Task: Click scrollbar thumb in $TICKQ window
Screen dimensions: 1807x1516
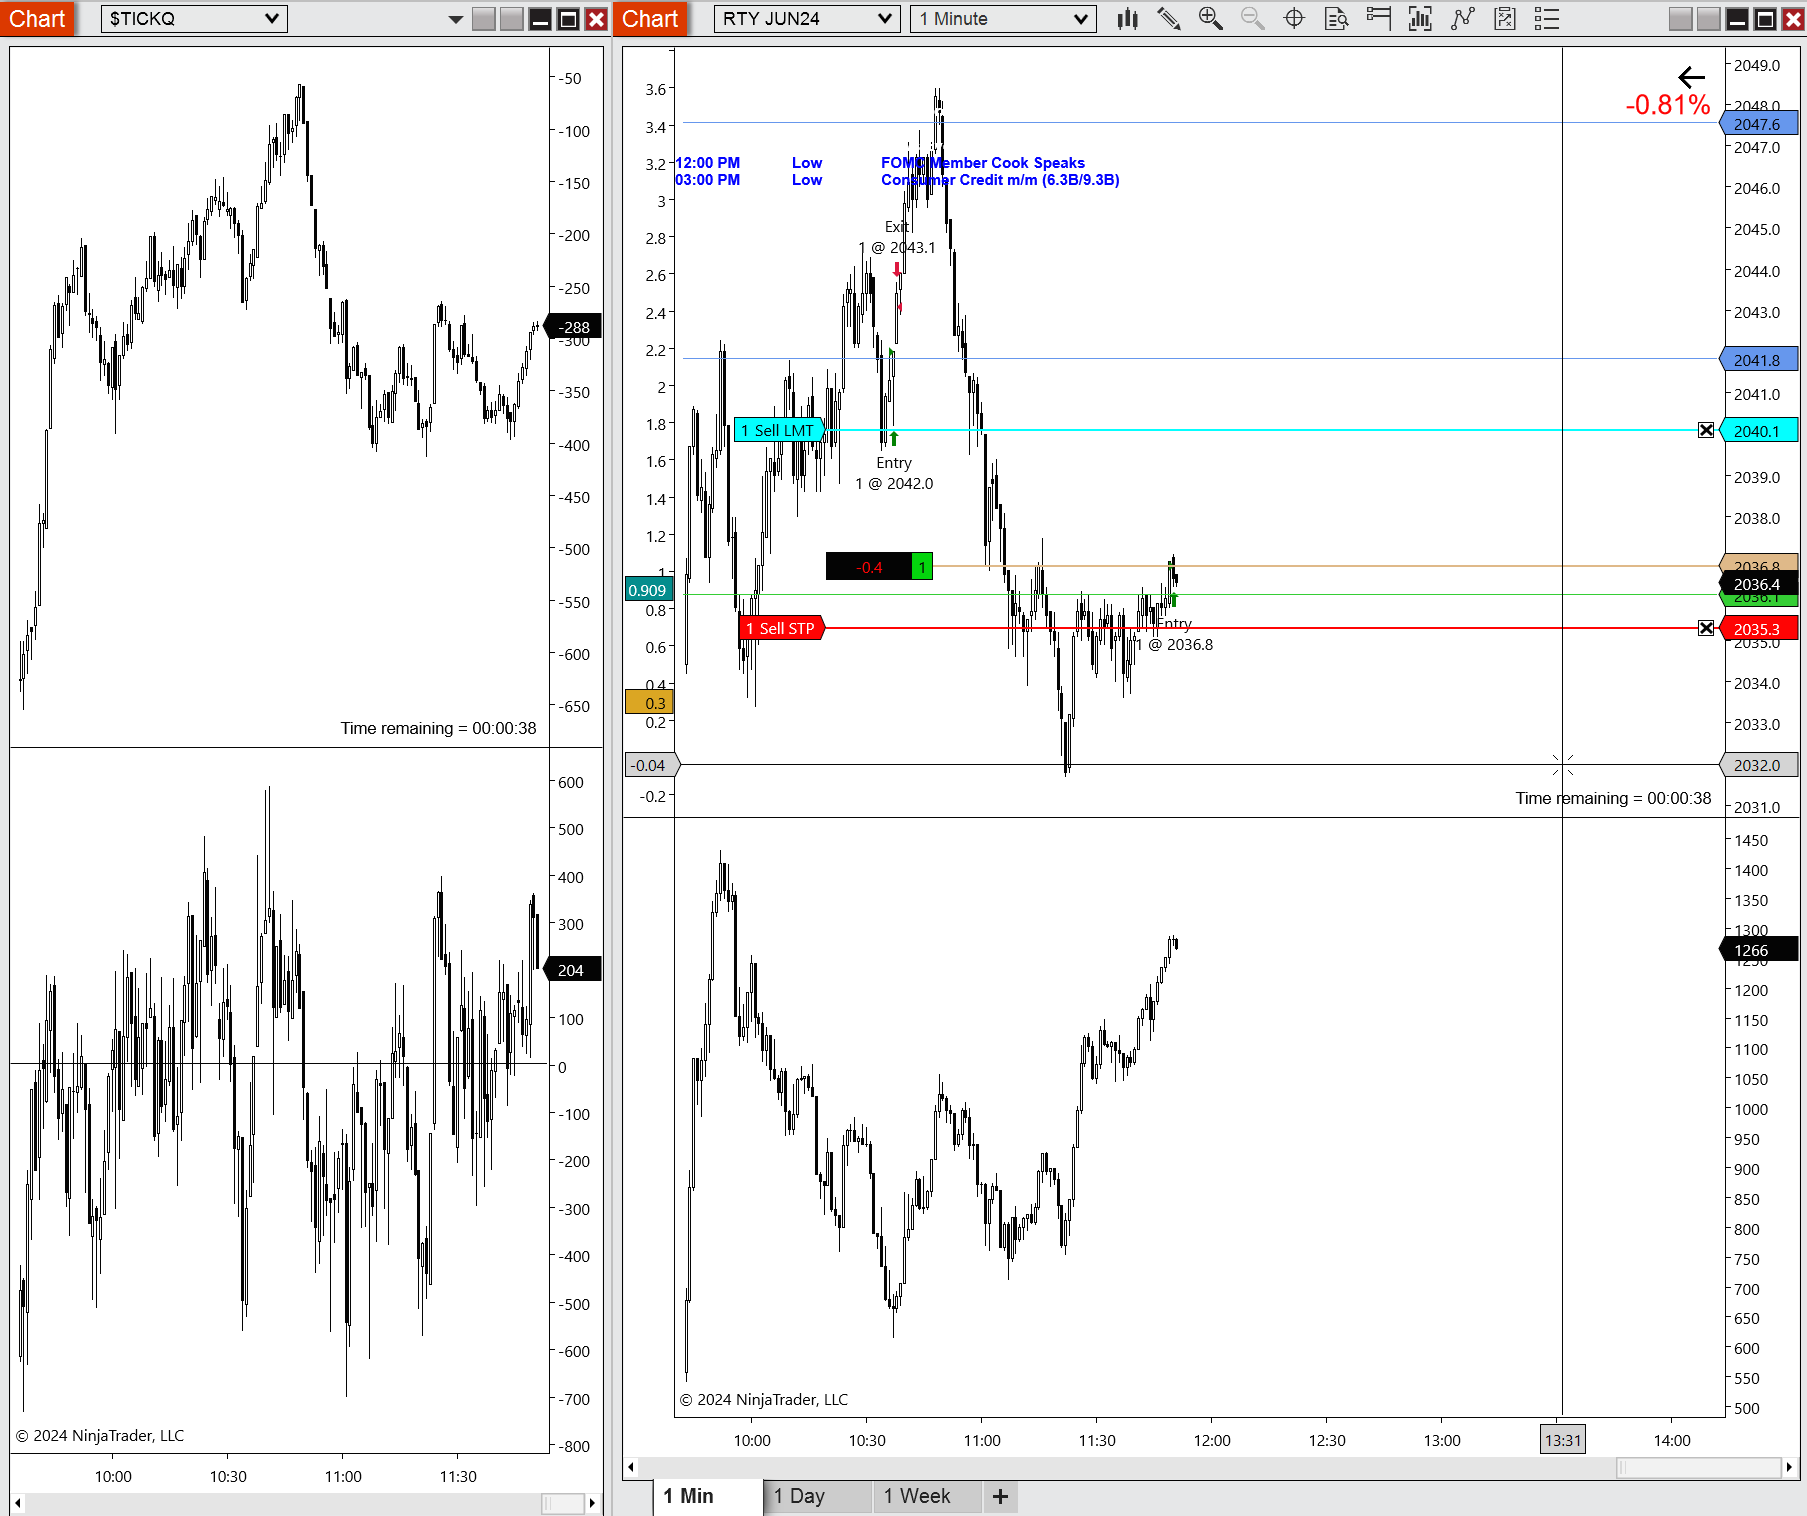Action: (x=562, y=1503)
